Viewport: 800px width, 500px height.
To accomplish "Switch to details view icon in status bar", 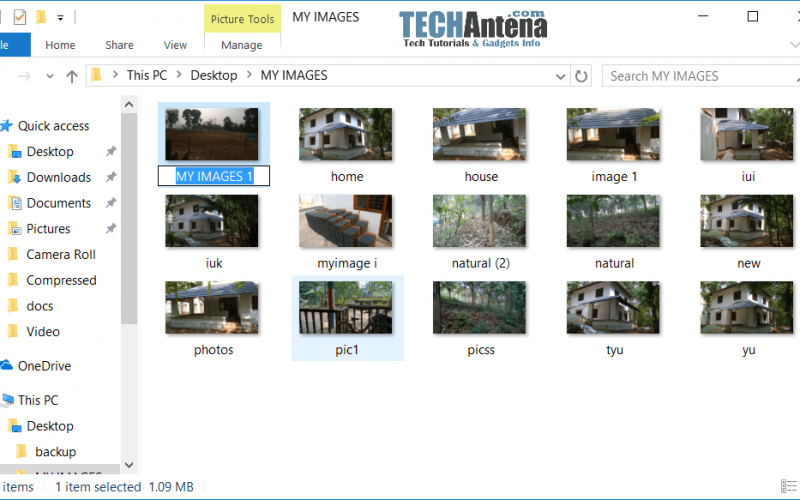I will [788, 486].
